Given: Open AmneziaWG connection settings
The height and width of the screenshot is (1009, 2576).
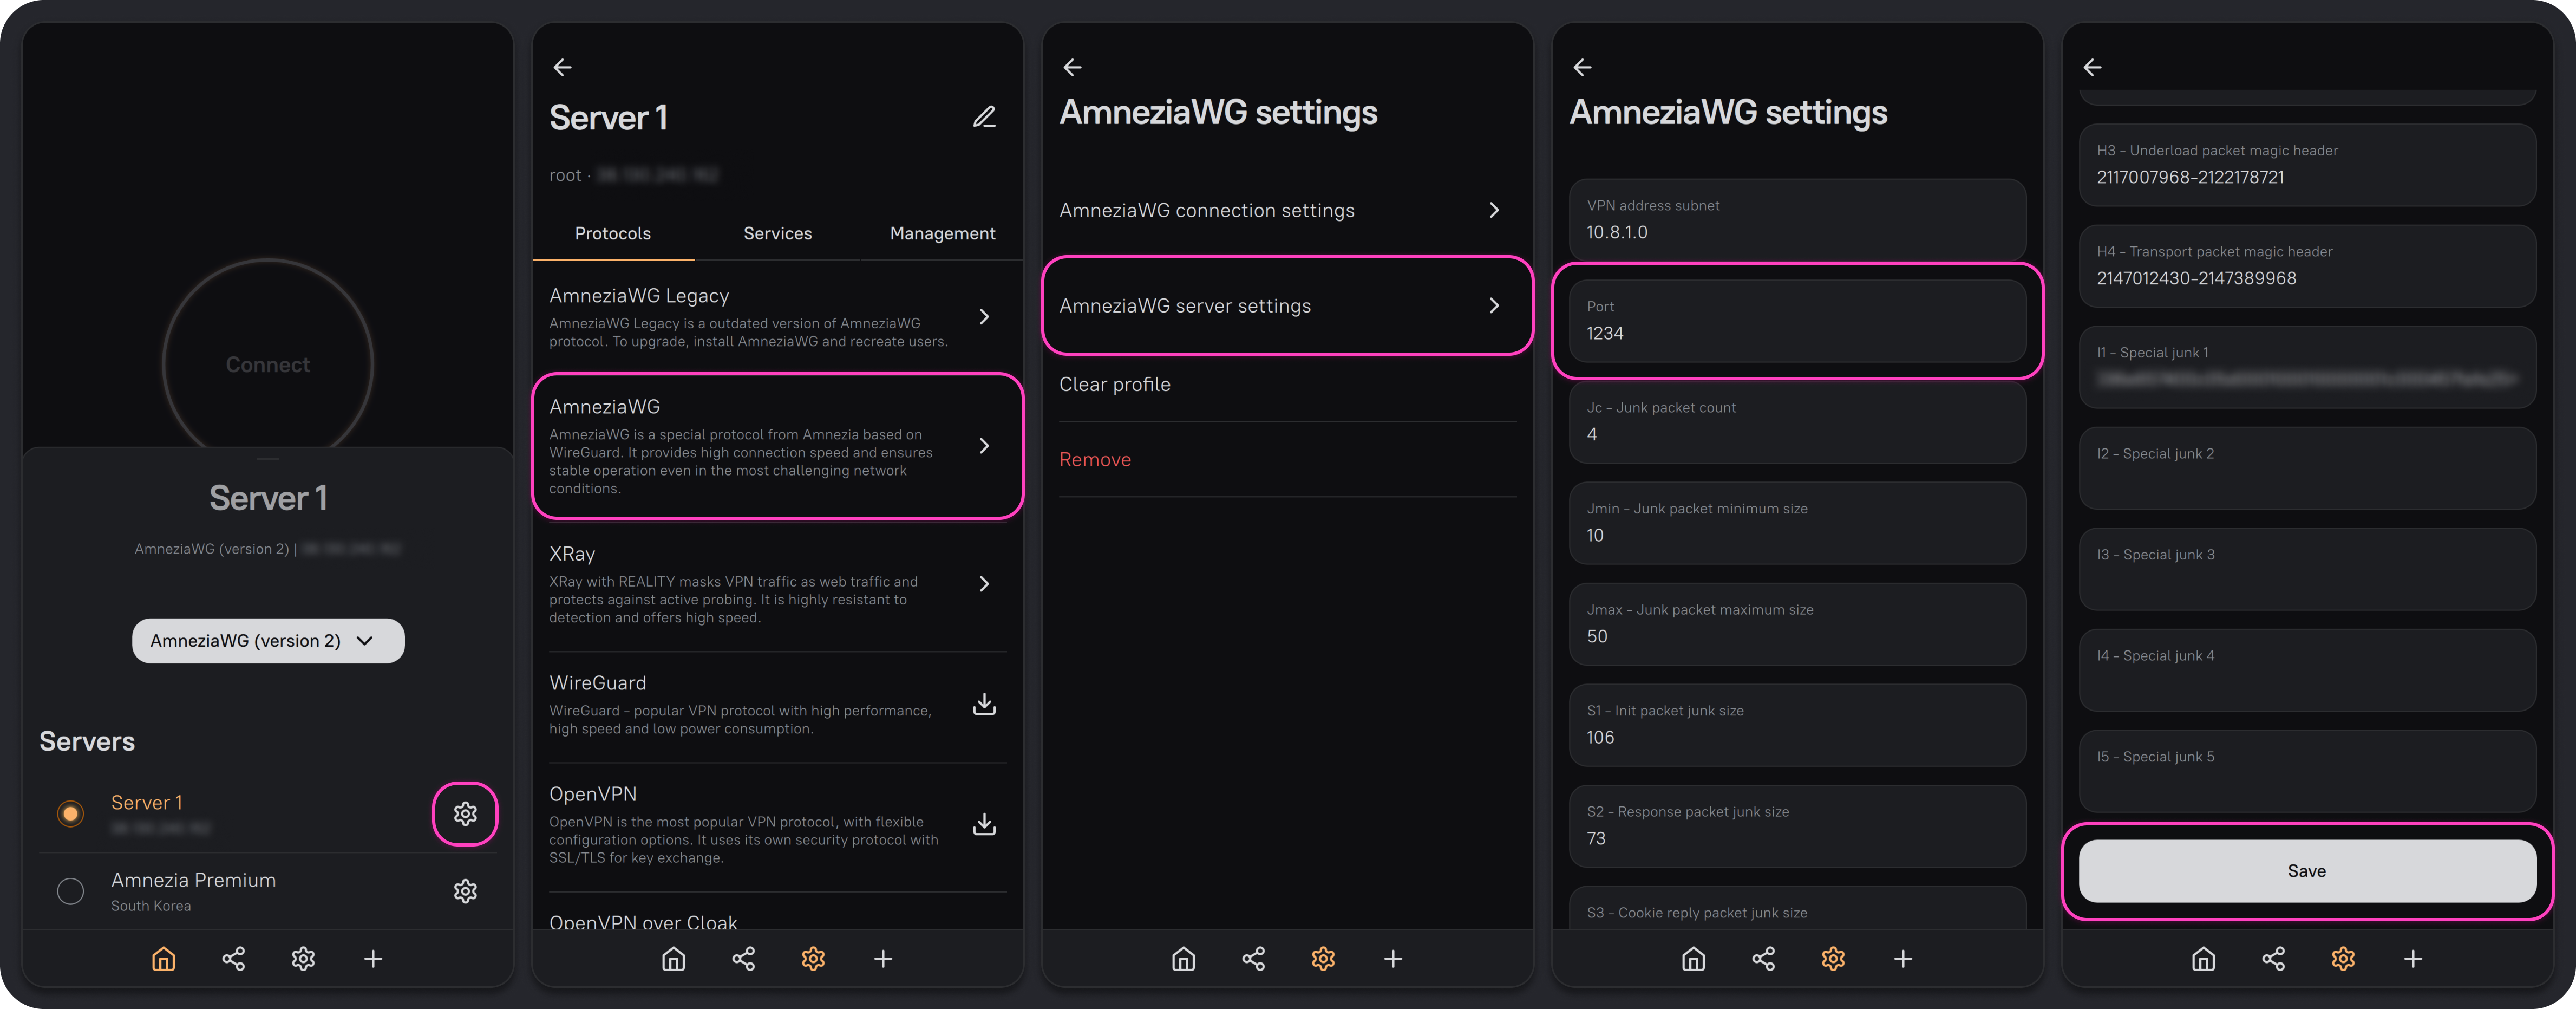Looking at the screenshot, I should pyautogui.click(x=1286, y=210).
